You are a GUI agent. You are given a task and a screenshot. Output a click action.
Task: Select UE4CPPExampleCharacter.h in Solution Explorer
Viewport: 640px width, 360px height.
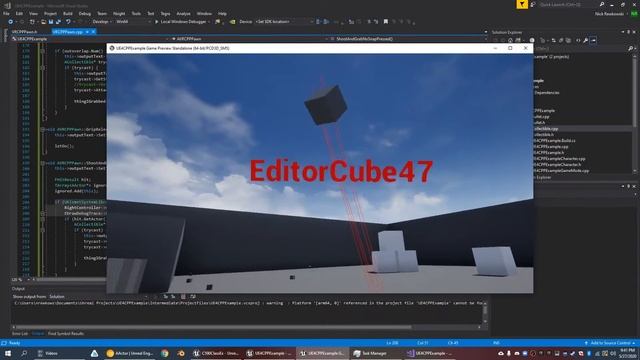(558, 164)
